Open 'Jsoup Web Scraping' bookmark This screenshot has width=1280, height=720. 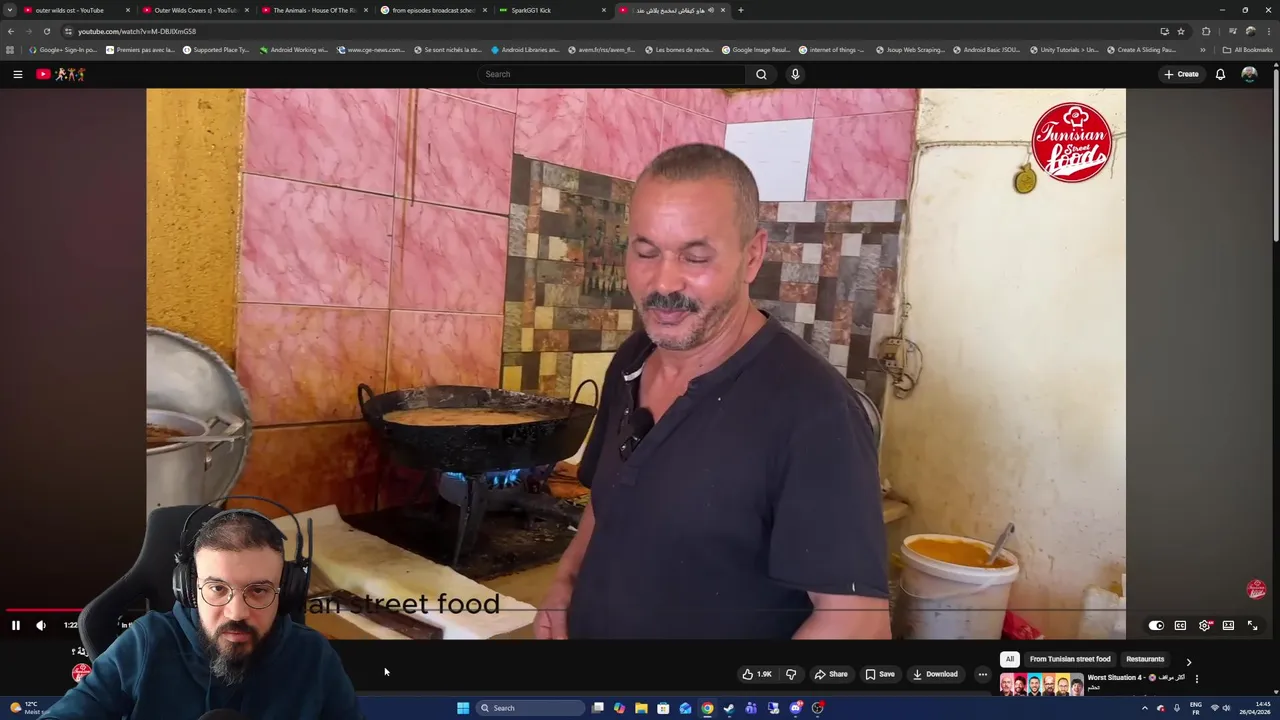(910, 50)
